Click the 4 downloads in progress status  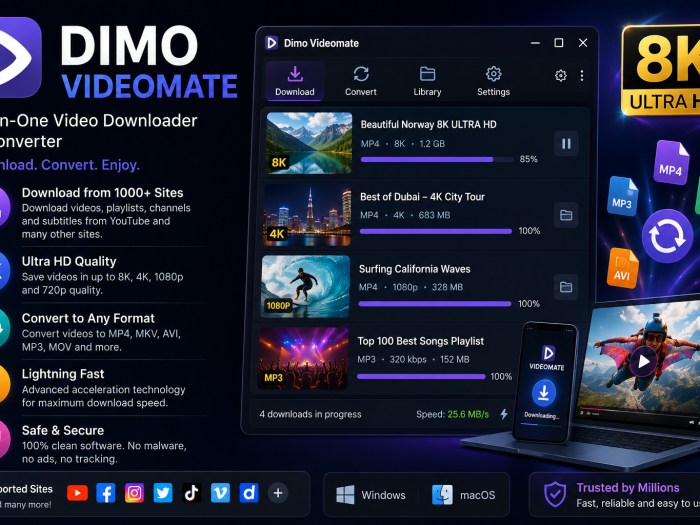click(310, 414)
